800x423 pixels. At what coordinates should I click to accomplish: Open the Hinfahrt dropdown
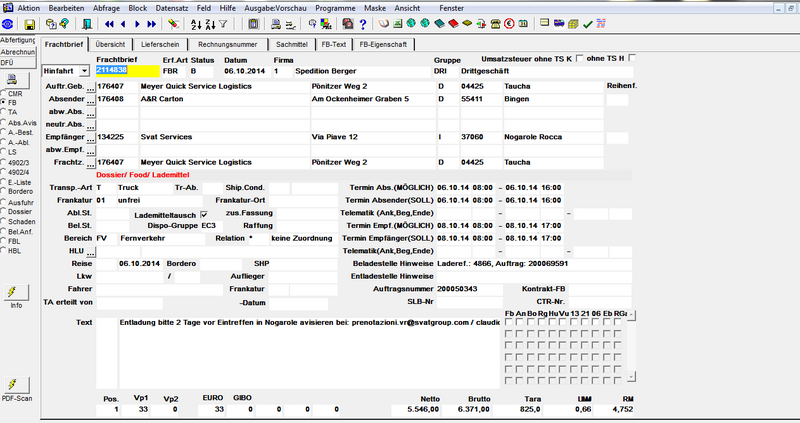click(84, 71)
